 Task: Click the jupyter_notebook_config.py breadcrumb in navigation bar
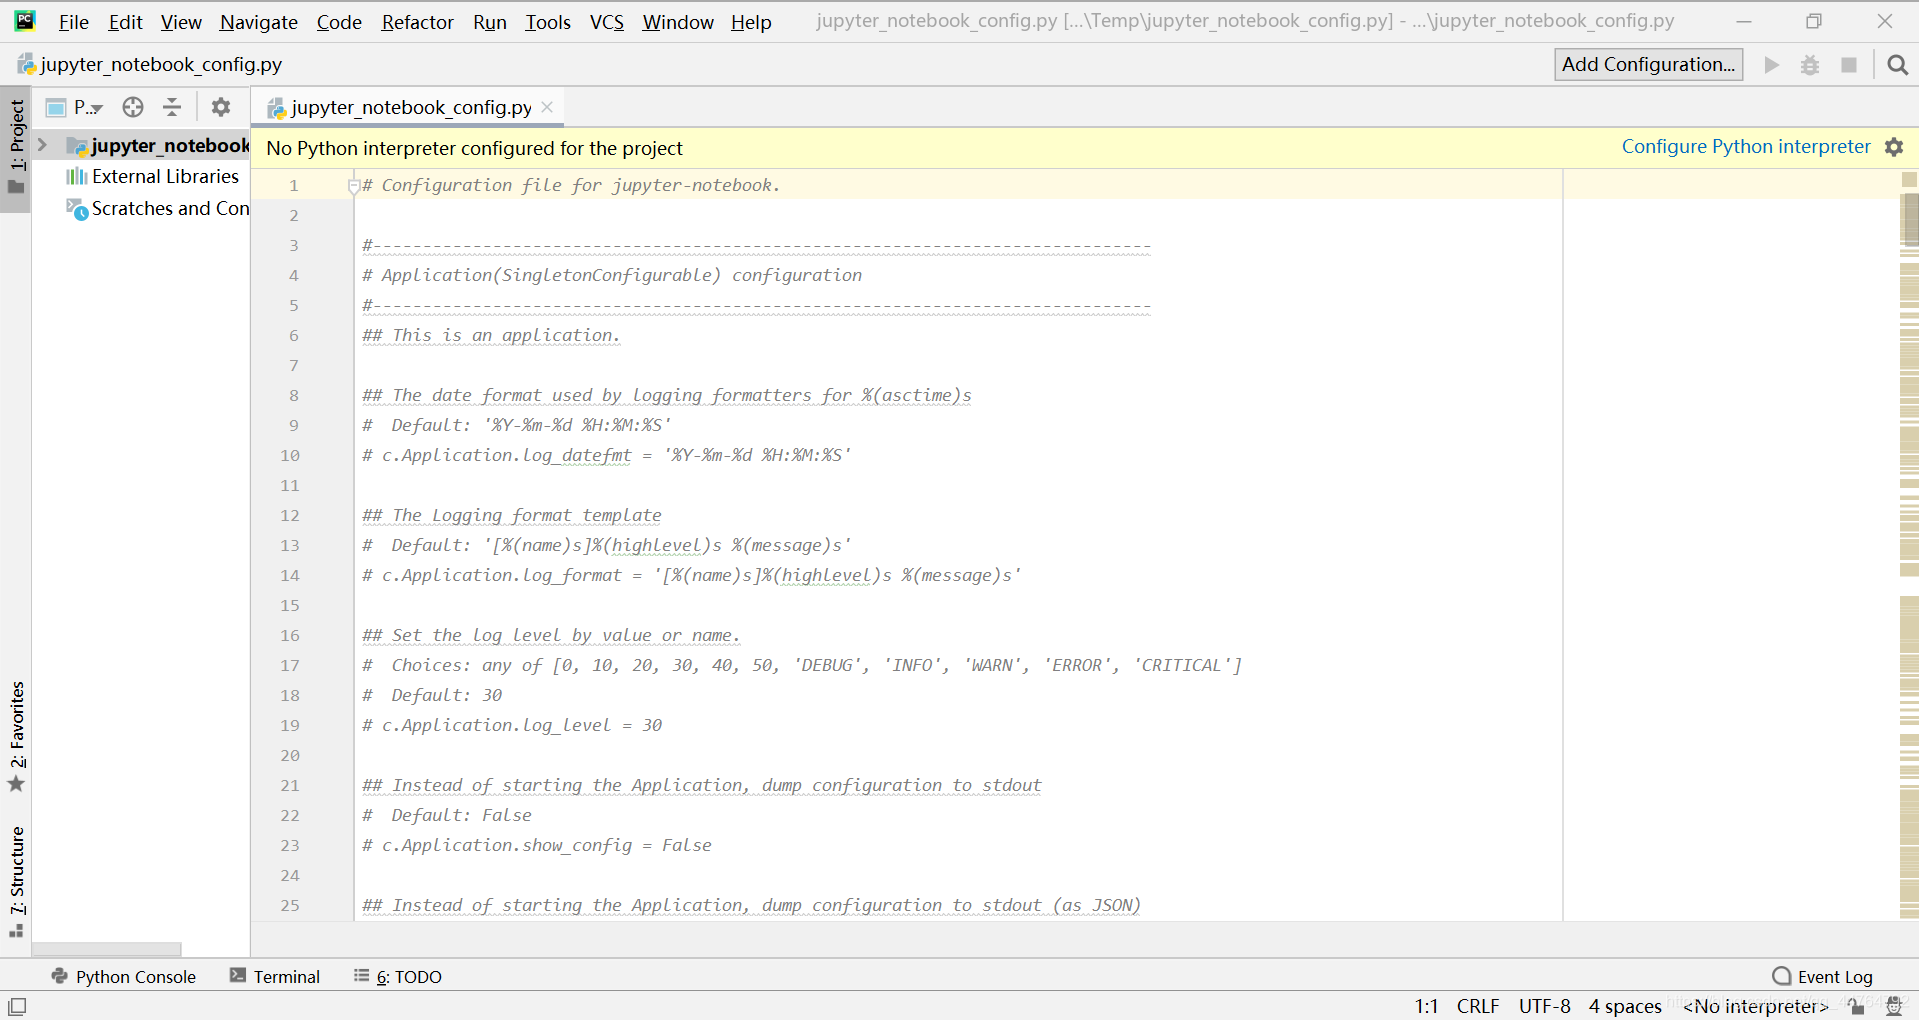150,65
